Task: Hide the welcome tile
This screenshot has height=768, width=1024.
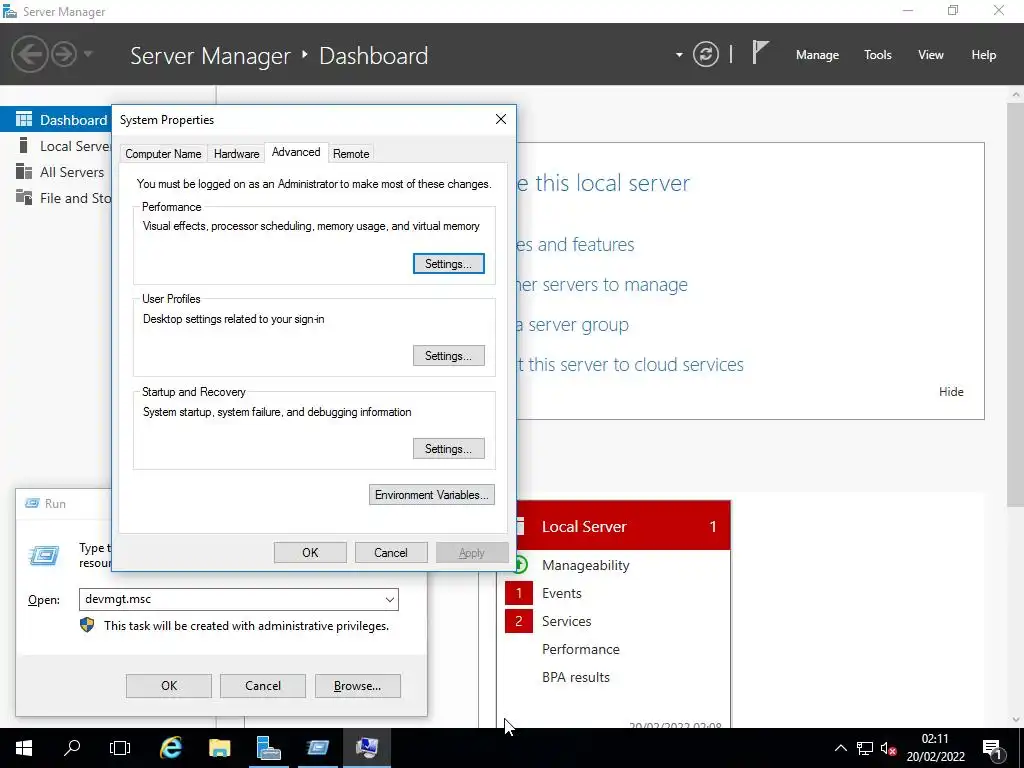Action: [951, 392]
